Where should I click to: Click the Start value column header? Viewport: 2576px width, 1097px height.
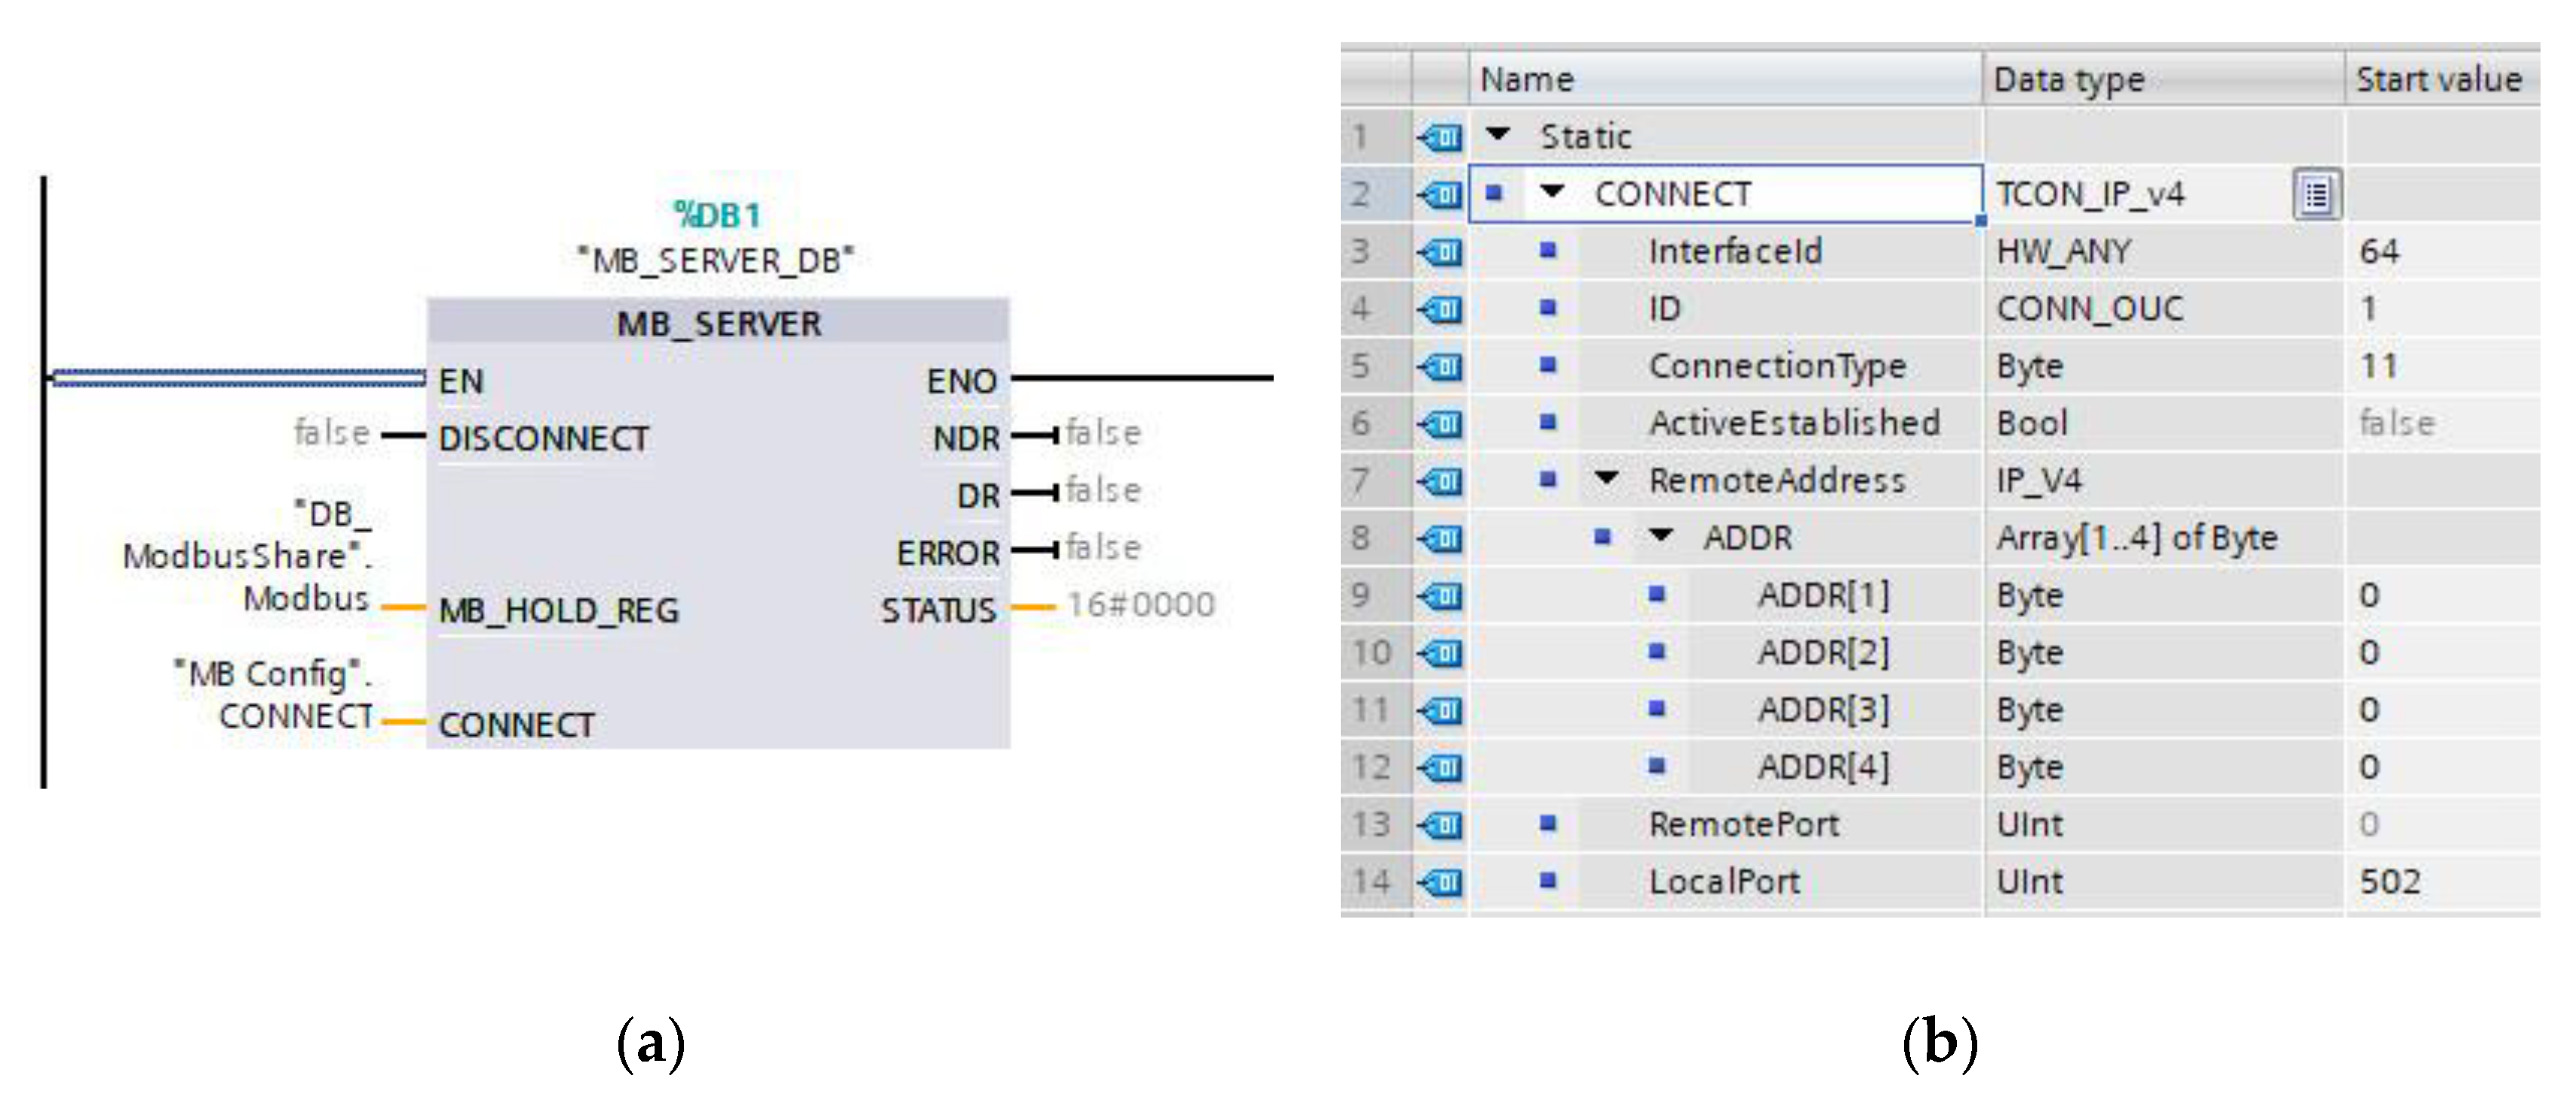point(2438,80)
